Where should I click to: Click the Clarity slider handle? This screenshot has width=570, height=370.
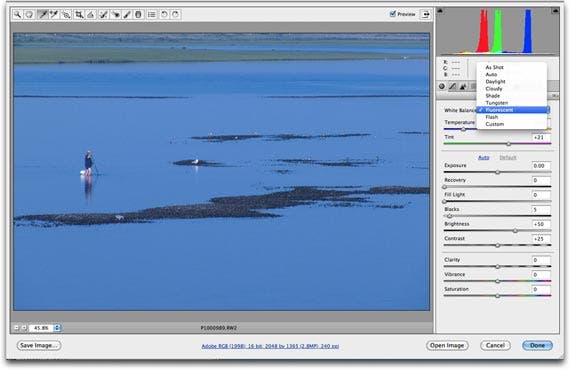tap(498, 266)
